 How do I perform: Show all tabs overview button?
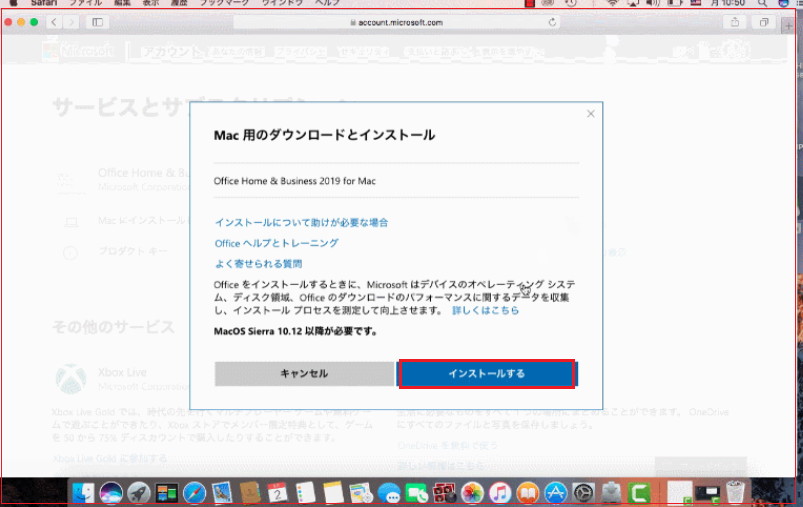coord(764,22)
